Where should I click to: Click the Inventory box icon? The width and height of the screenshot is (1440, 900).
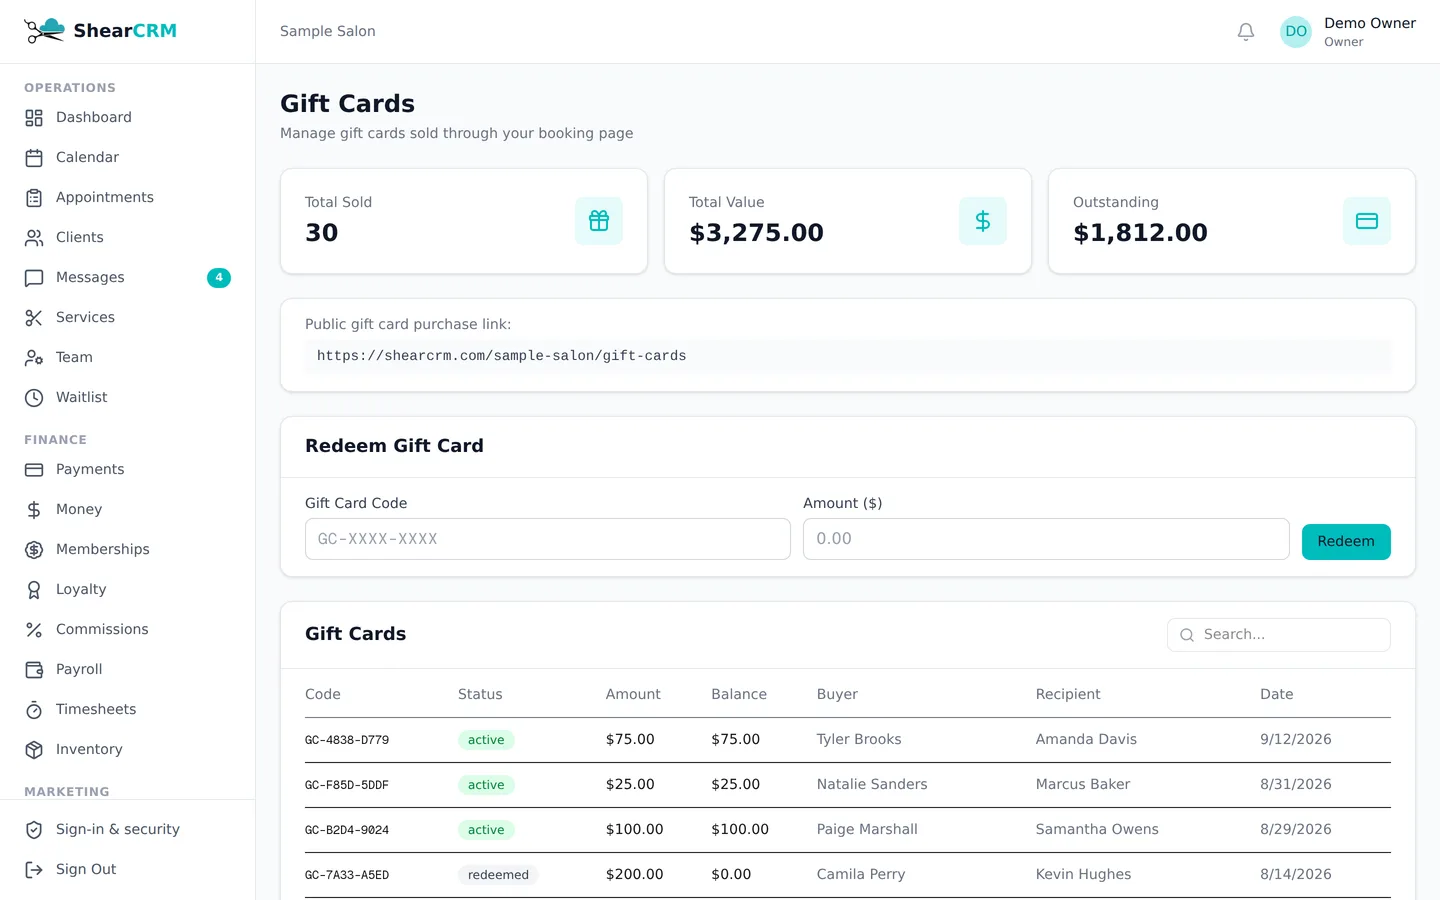coord(34,750)
